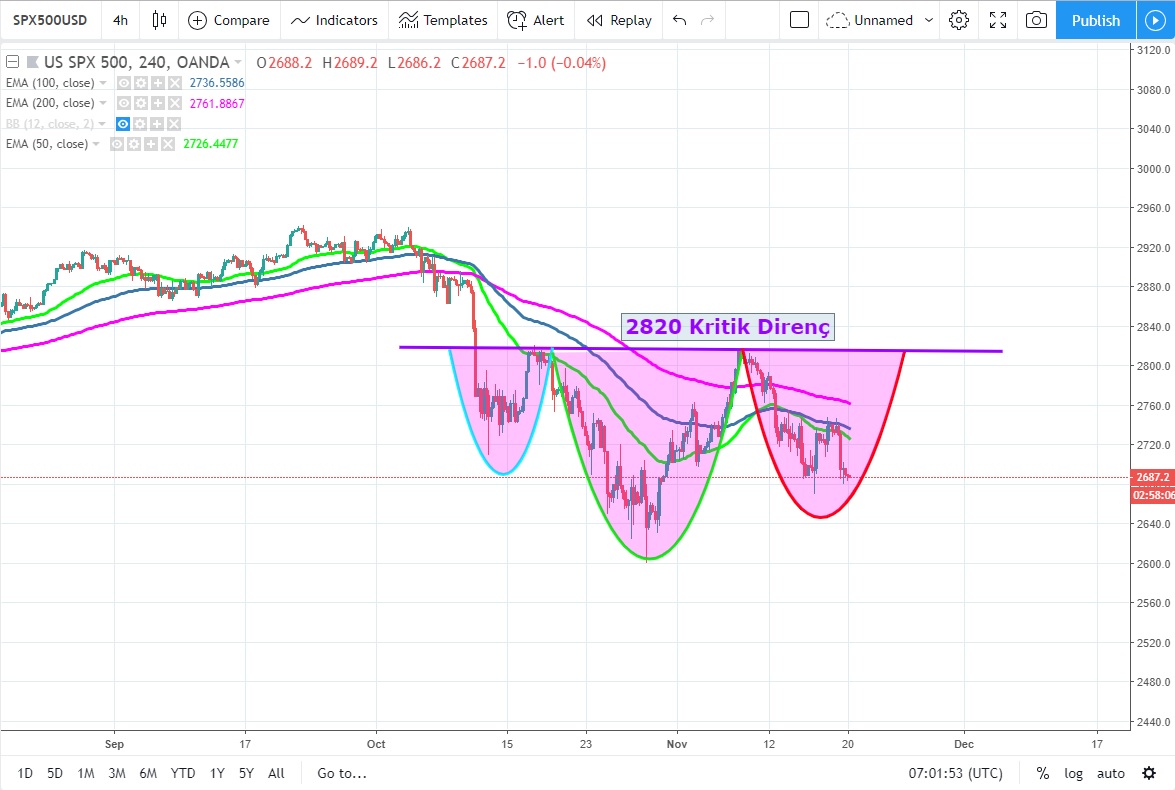Click EMA 100 value 2736.5586
This screenshot has height=790, width=1175.
pos(217,83)
